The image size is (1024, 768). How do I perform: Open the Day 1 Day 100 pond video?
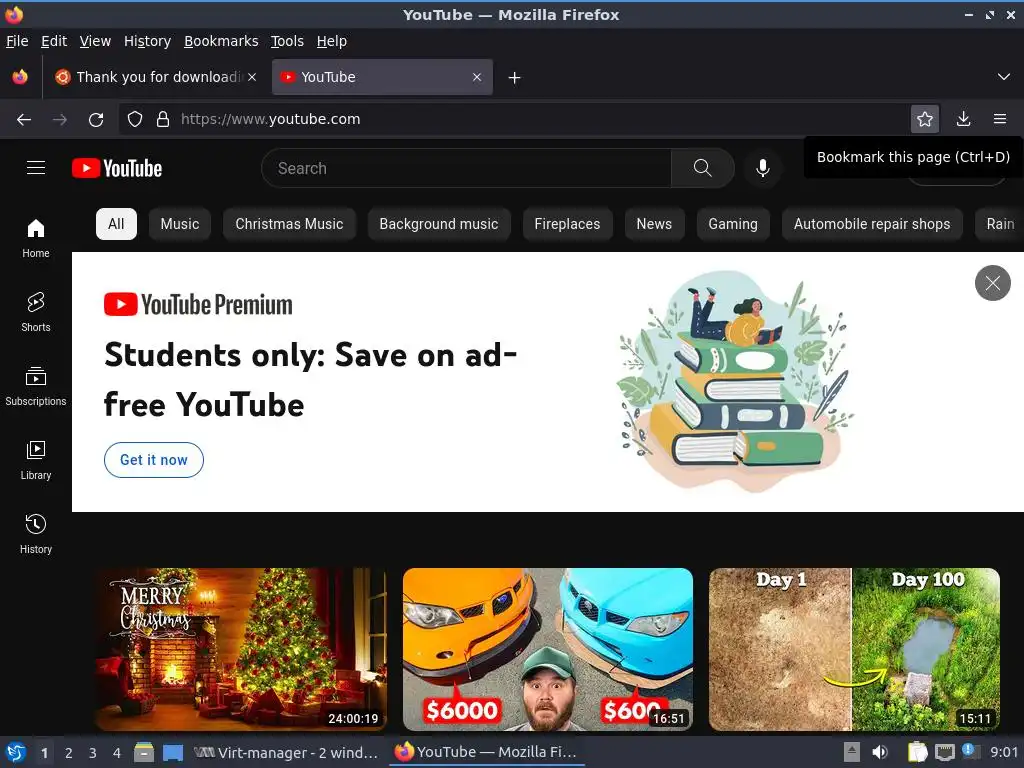[x=854, y=649]
